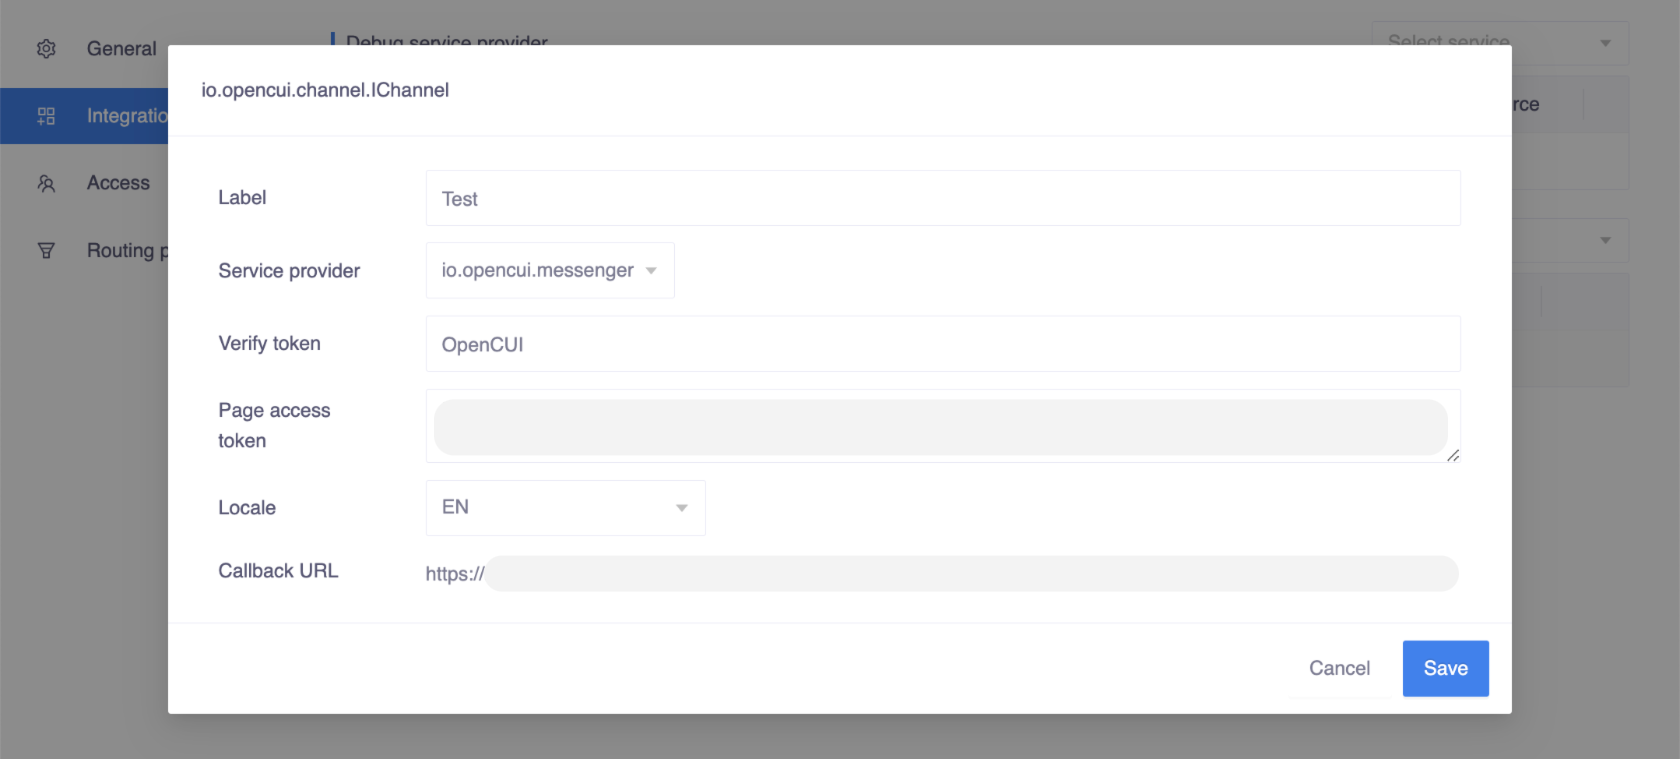Viewport: 1680px width, 759px height.
Task: Open the Select service dropdown
Action: (x=1499, y=43)
